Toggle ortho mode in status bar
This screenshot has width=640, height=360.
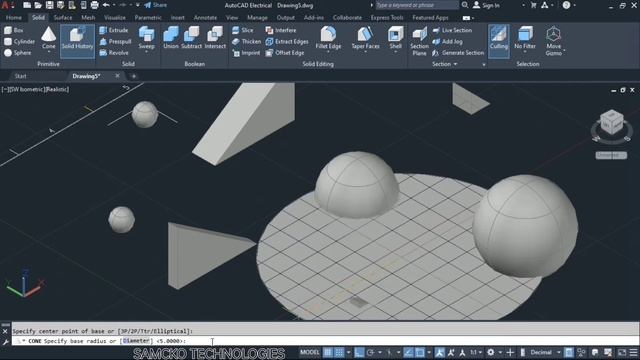(359, 352)
